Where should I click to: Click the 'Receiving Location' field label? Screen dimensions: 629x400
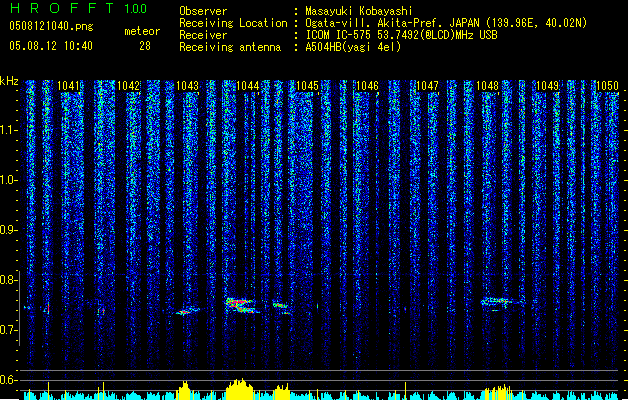pyautogui.click(x=233, y=23)
